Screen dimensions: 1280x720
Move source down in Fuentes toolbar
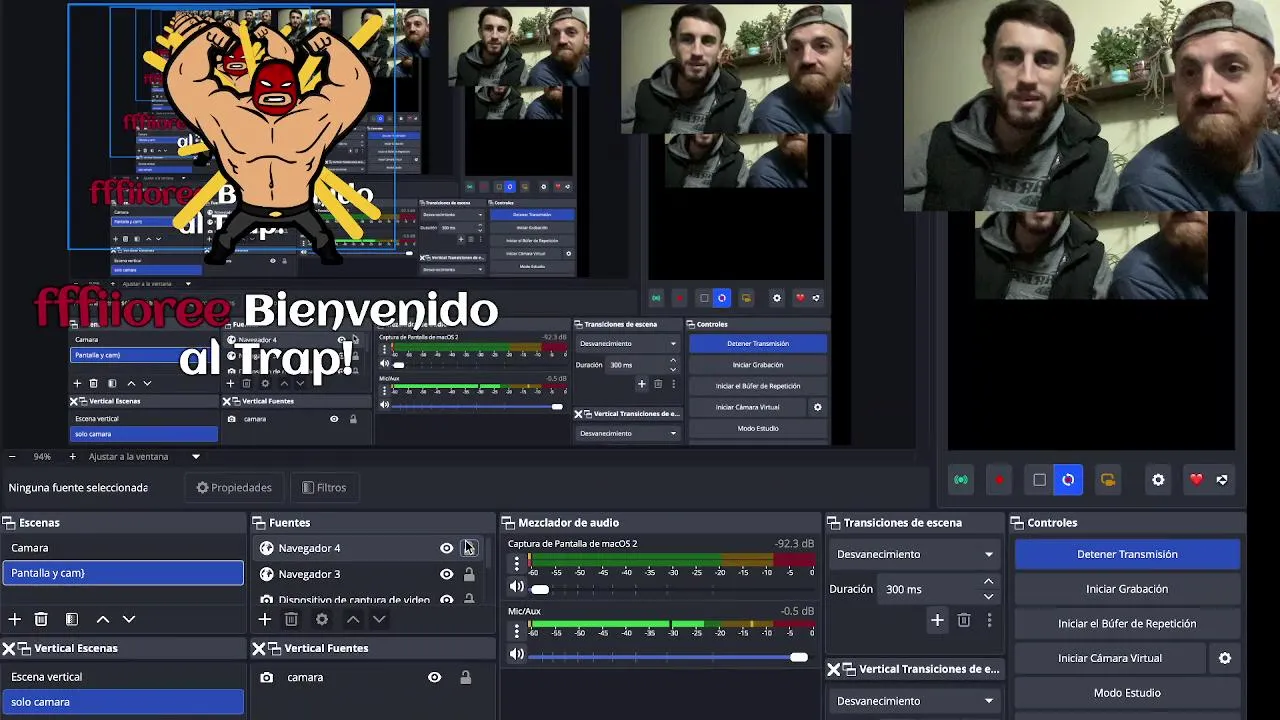379,620
